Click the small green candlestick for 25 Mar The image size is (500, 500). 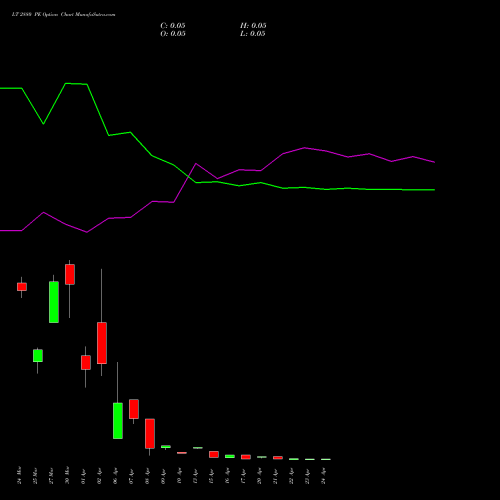click(x=38, y=355)
